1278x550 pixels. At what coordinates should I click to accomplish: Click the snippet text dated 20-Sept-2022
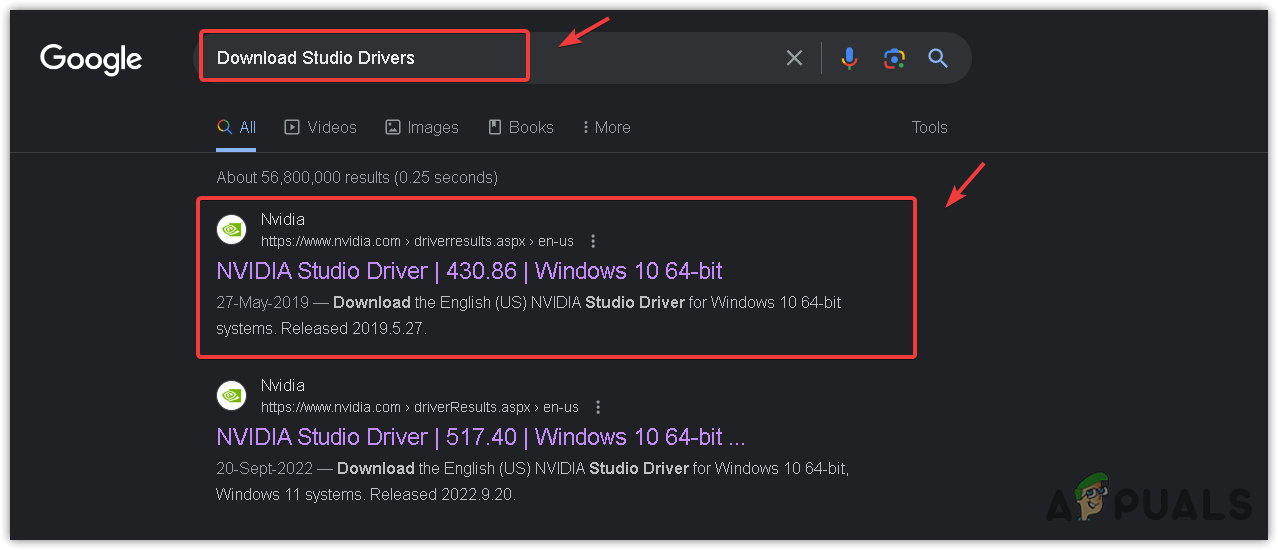(532, 480)
